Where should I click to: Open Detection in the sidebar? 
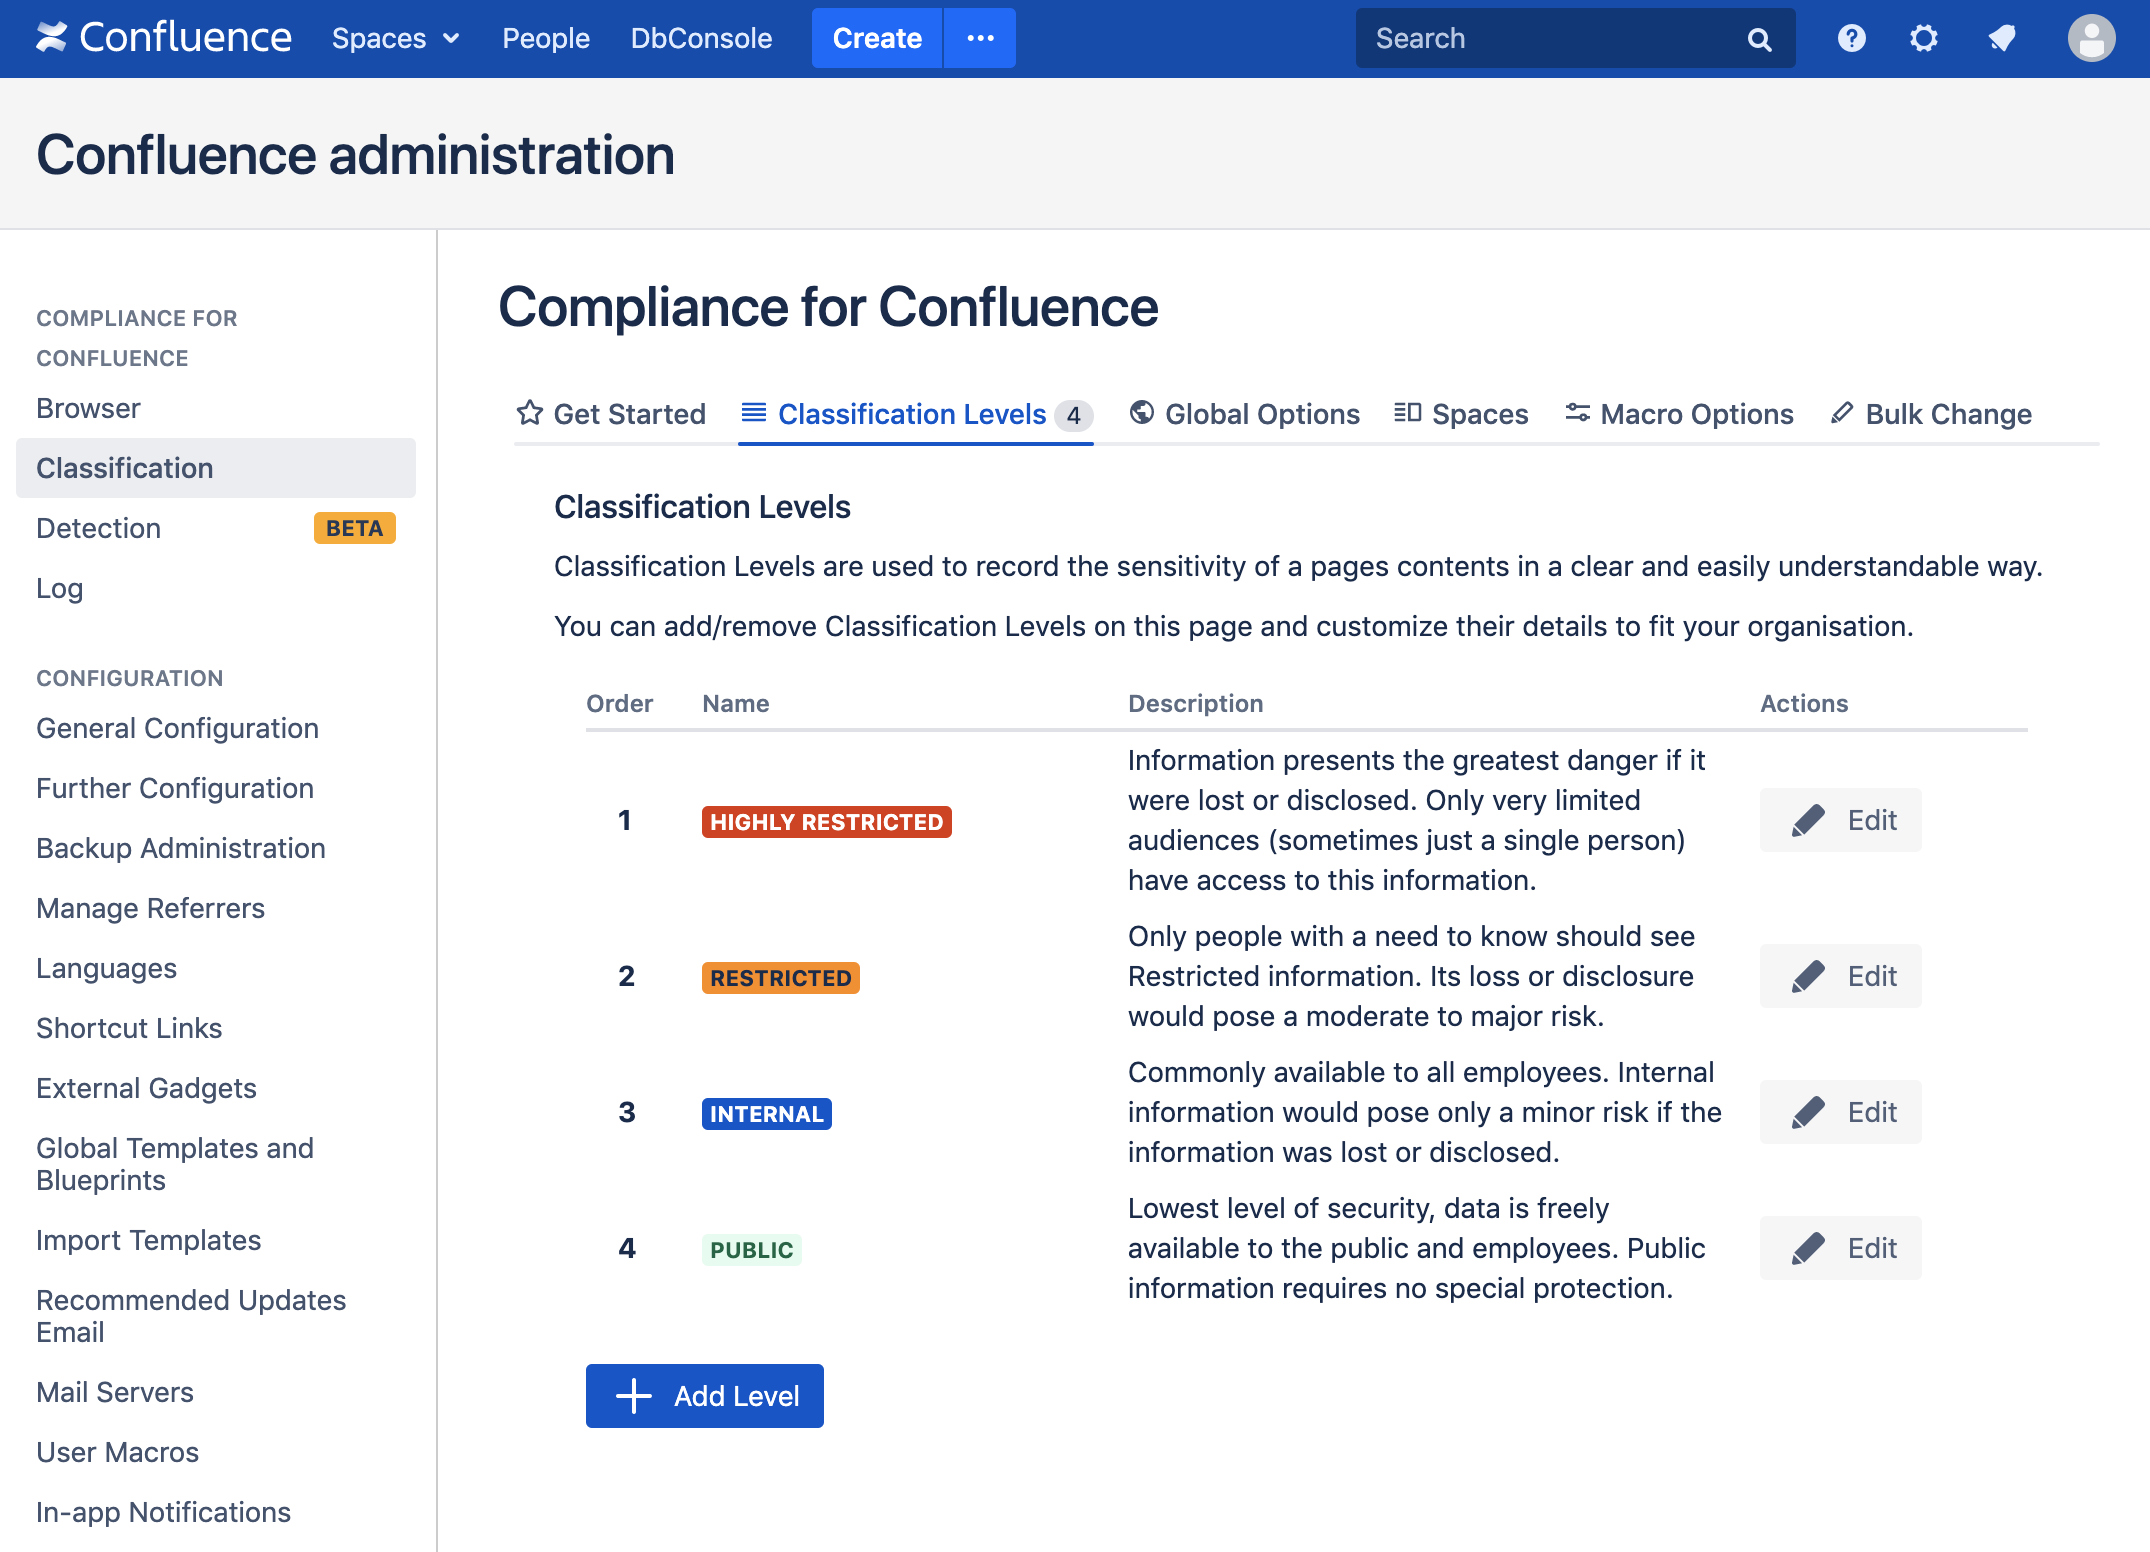coord(98,528)
